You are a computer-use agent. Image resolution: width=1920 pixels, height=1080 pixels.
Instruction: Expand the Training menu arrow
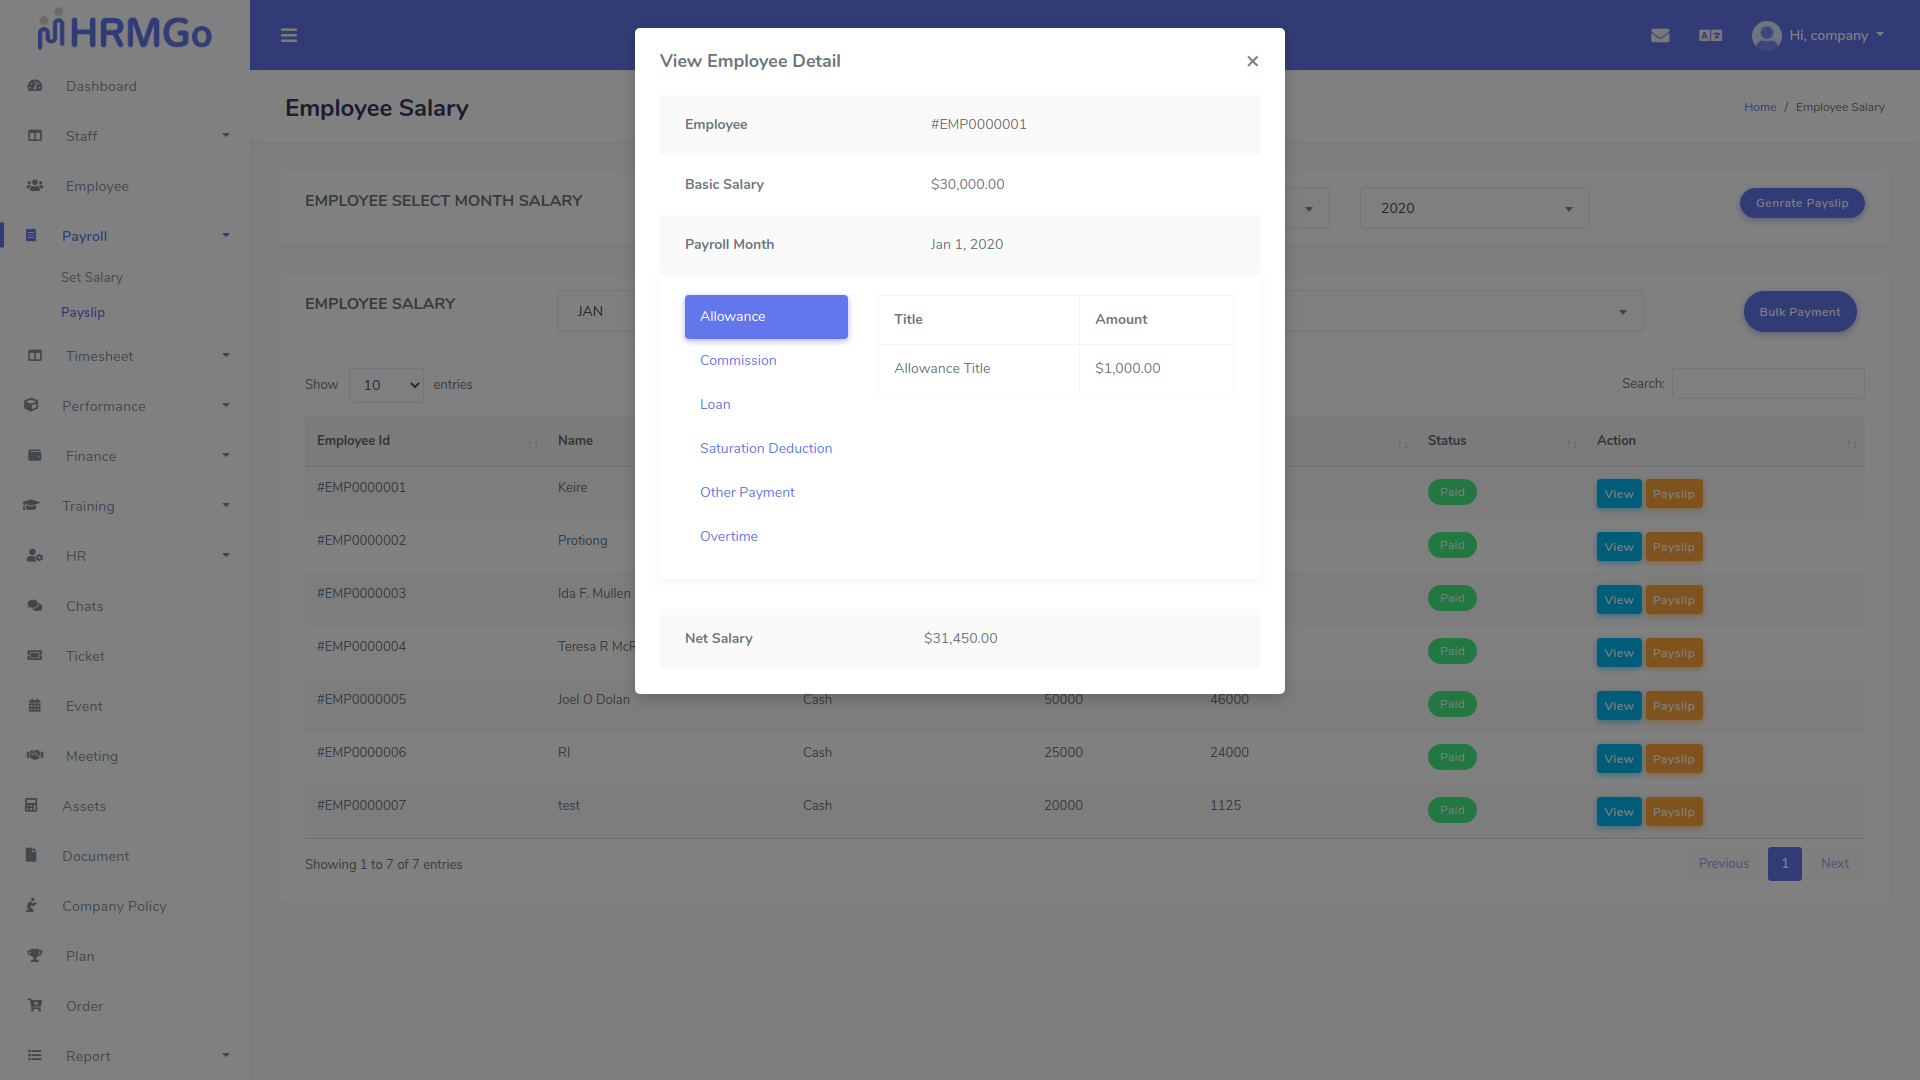pos(226,505)
